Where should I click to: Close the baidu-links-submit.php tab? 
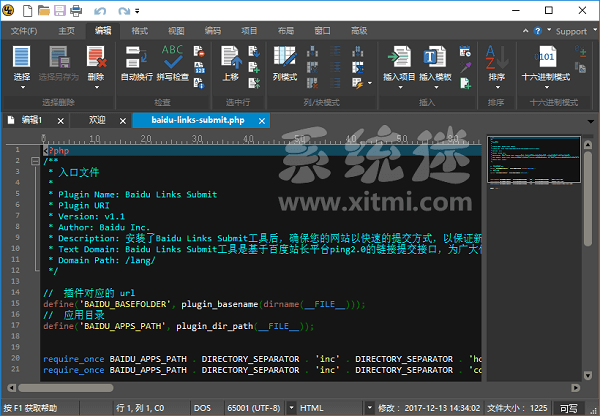point(262,121)
